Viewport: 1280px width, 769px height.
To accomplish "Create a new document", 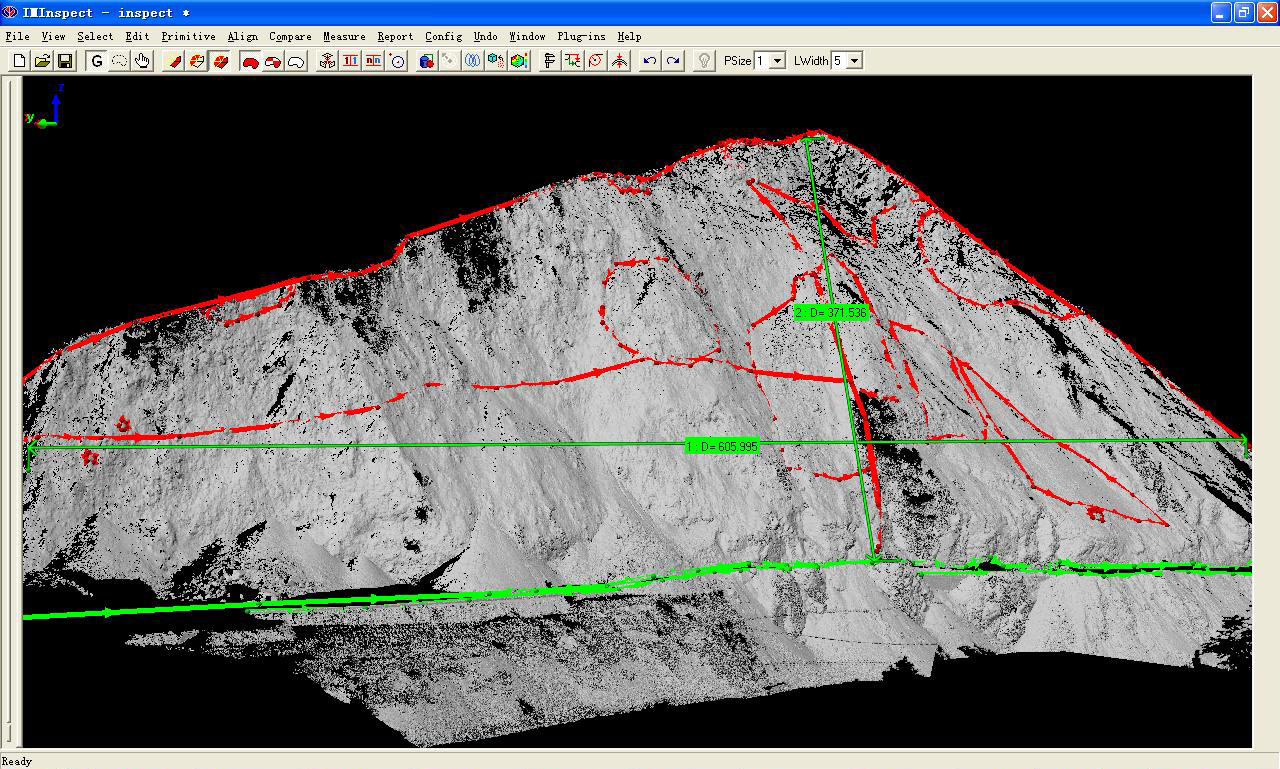I will click(17, 60).
